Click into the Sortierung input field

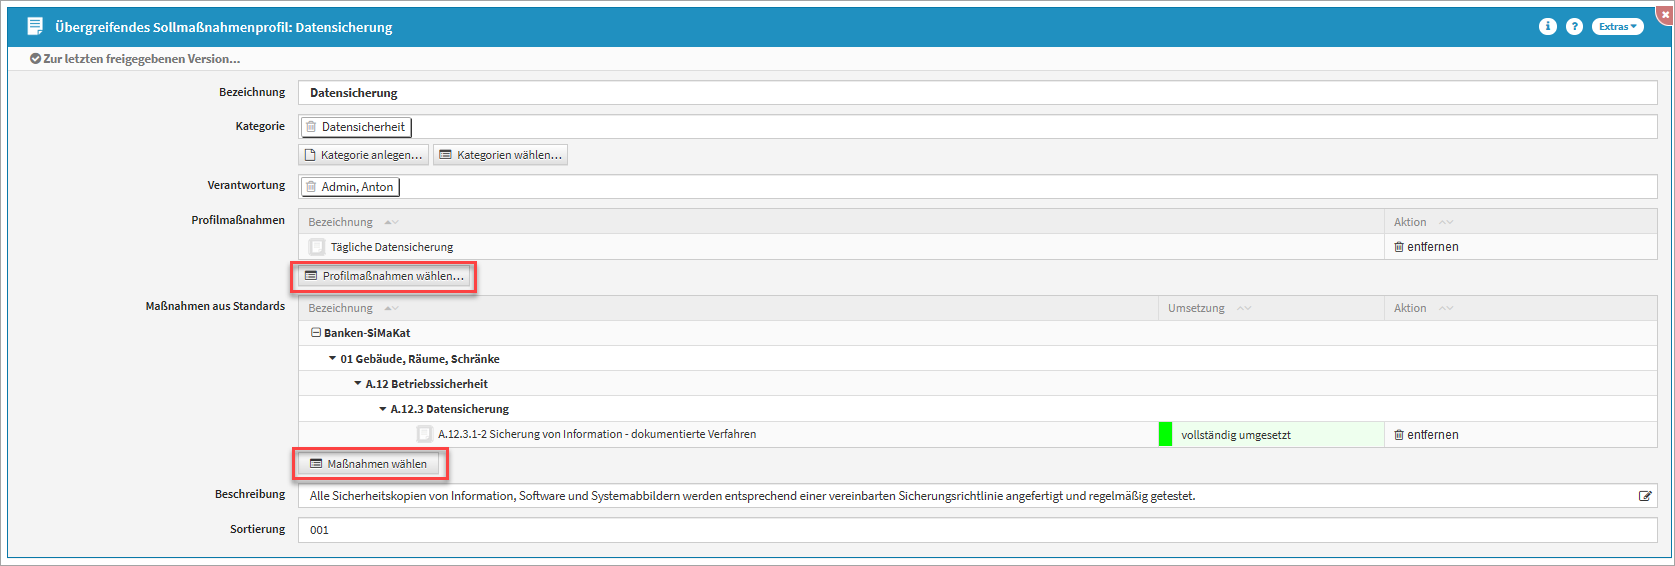tap(977, 530)
